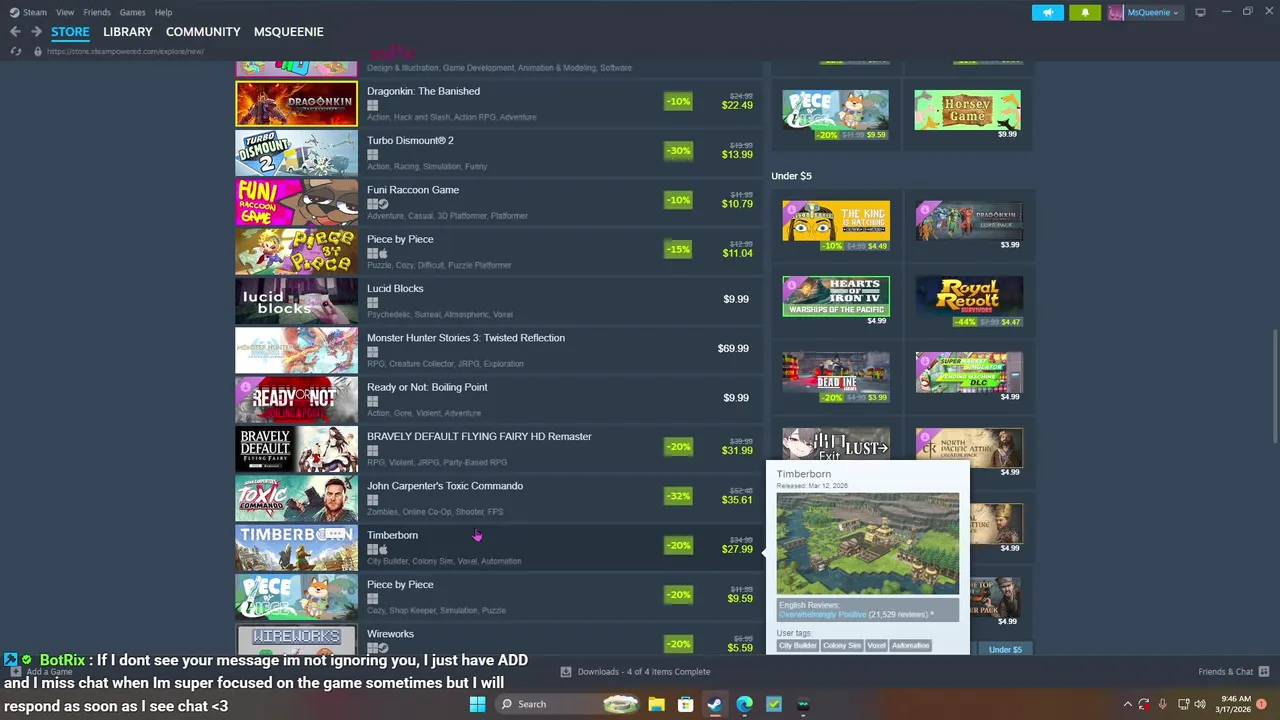Click the $69.99 Monster Hunter price
Viewport: 1280px width, 720px height.
pos(733,348)
